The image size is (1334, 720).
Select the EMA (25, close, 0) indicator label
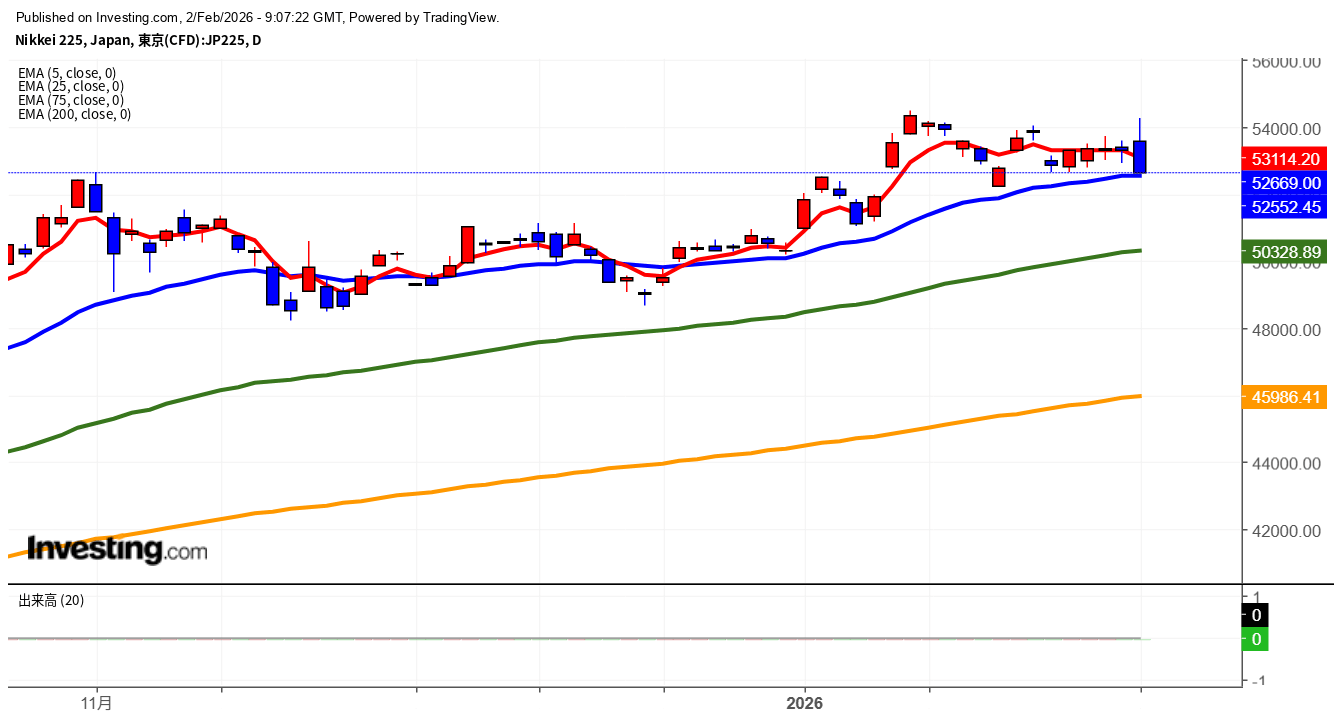click(70, 86)
